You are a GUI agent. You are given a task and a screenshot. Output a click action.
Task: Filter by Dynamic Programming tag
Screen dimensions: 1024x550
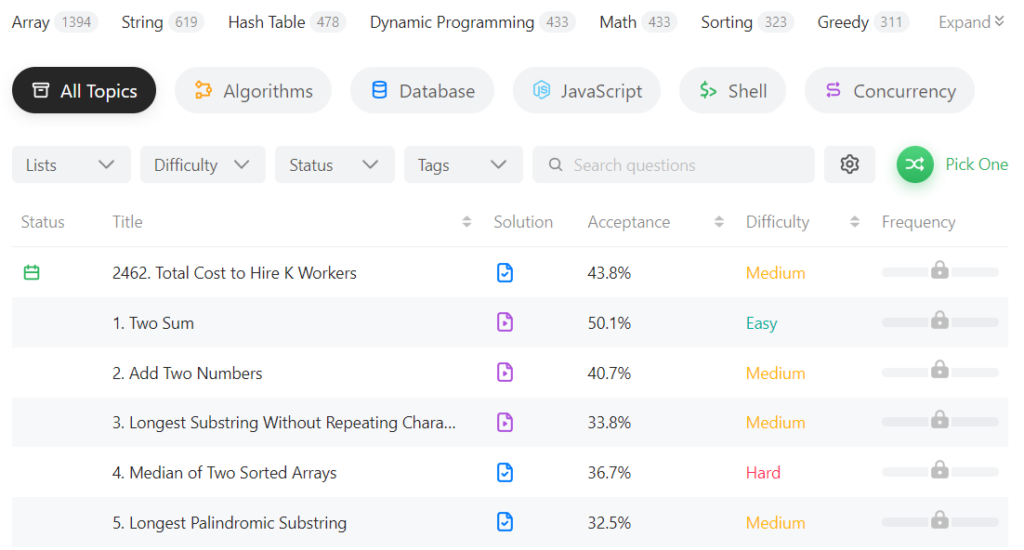coord(472,22)
